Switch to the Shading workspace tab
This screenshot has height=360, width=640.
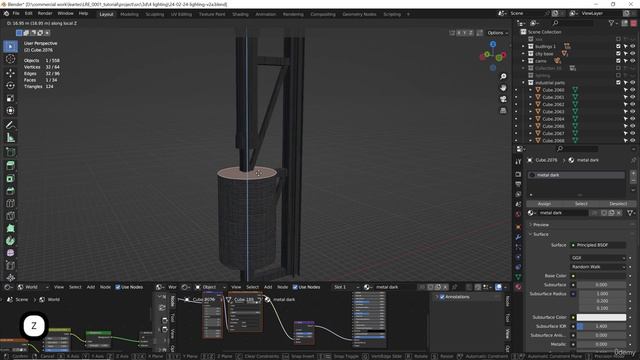[240, 14]
